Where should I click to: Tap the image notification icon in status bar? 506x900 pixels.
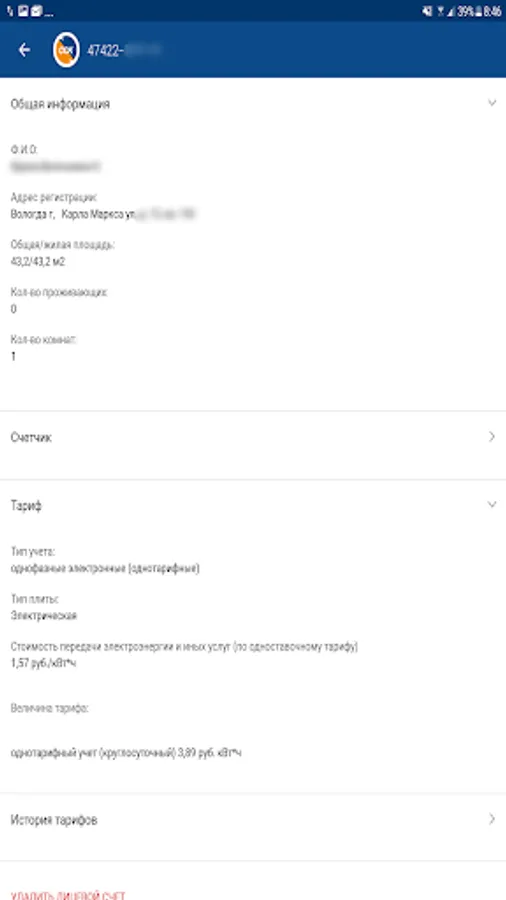(x=23, y=11)
